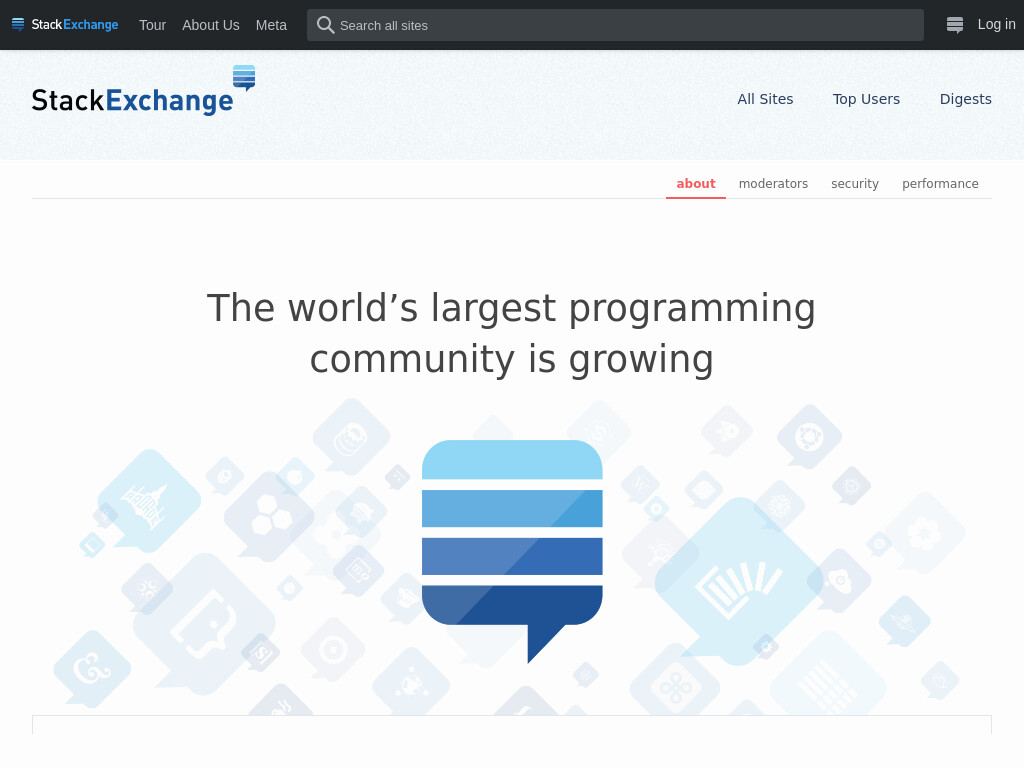Image resolution: width=1024 pixels, height=768 pixels.
Task: Switch to the security tab
Action: coord(854,184)
